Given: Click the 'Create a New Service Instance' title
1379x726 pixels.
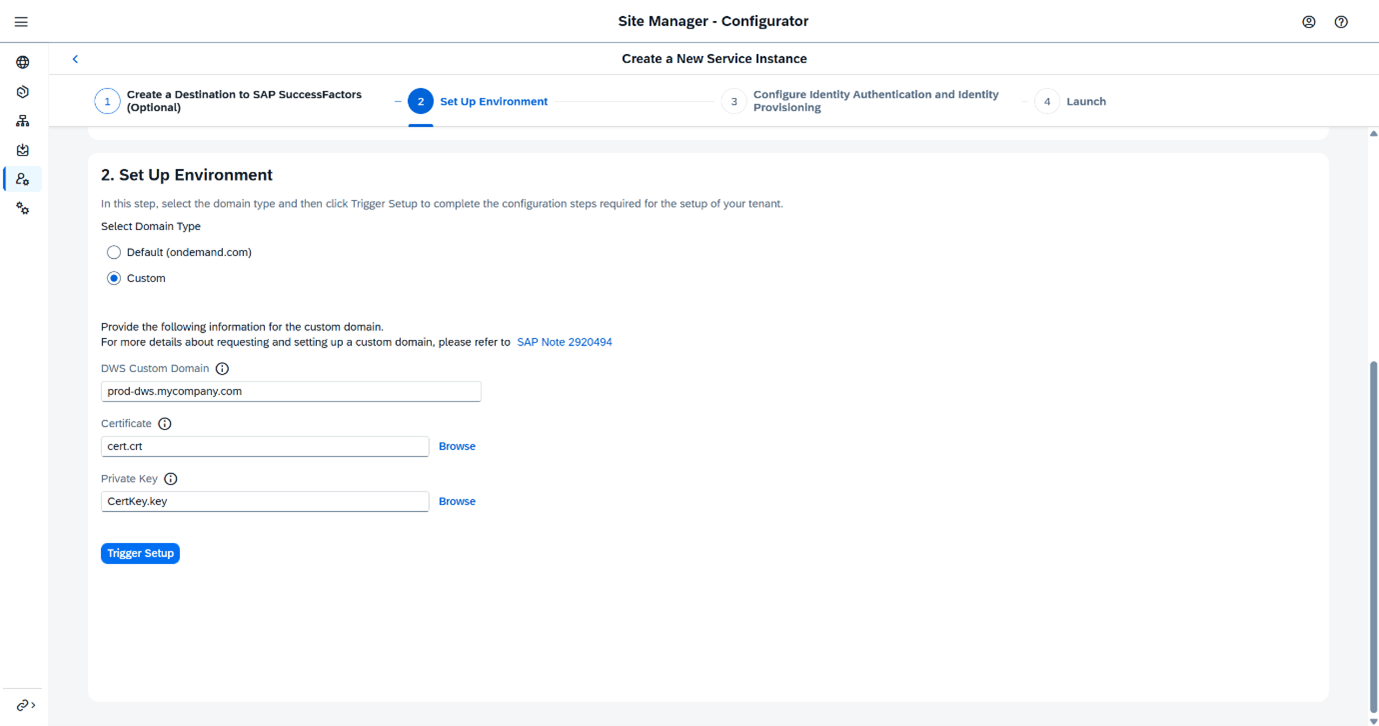Looking at the screenshot, I should pos(714,59).
